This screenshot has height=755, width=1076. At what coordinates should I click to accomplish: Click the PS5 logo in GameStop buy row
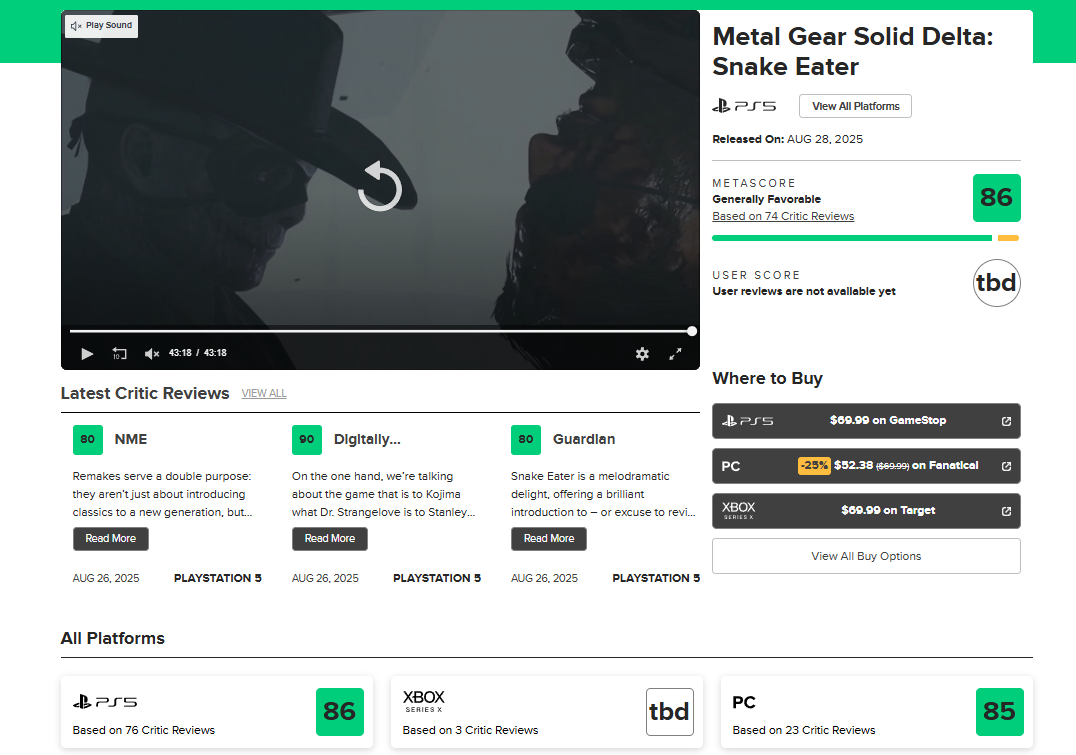747,421
